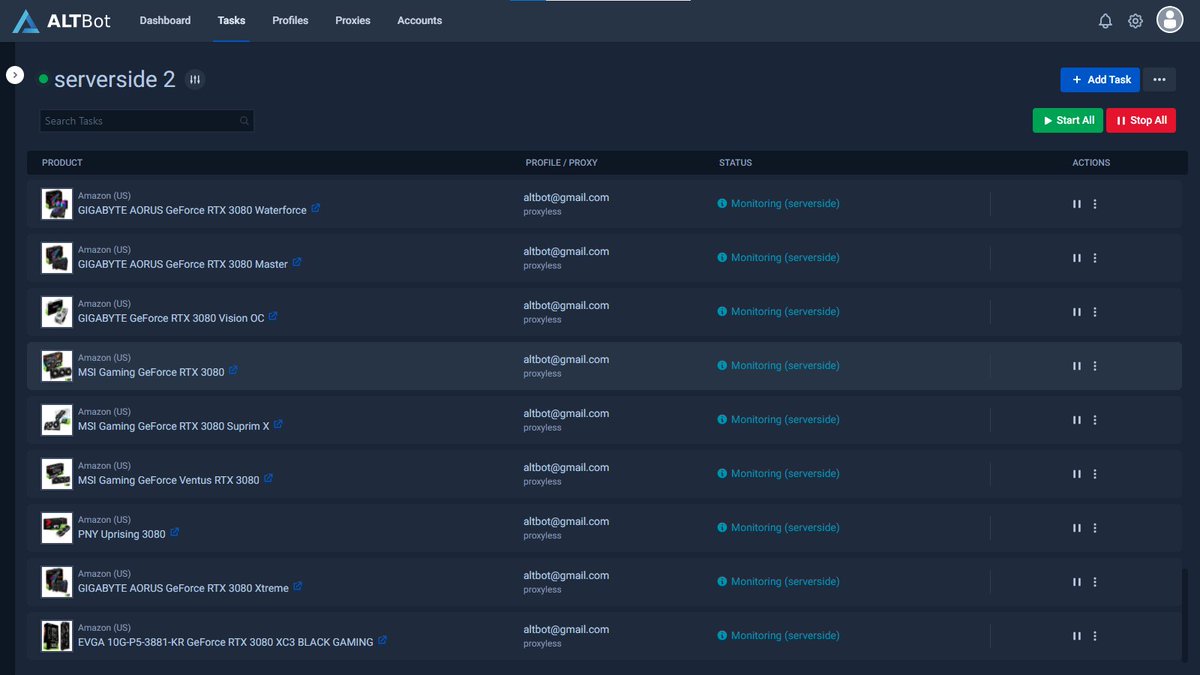Open the more options ellipsis button next to Add Task
The height and width of the screenshot is (675, 1200).
coord(1159,79)
